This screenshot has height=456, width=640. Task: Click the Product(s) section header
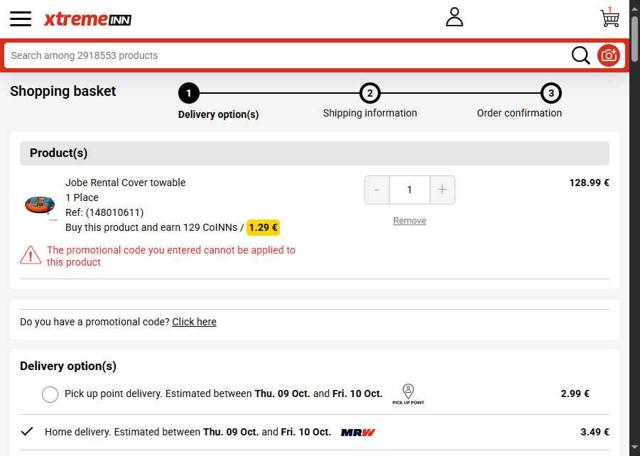tap(314, 153)
